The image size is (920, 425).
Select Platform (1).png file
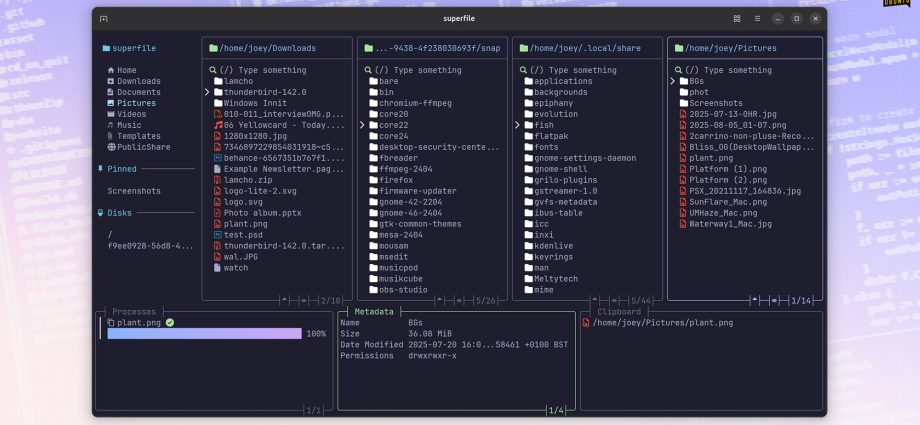point(723,169)
